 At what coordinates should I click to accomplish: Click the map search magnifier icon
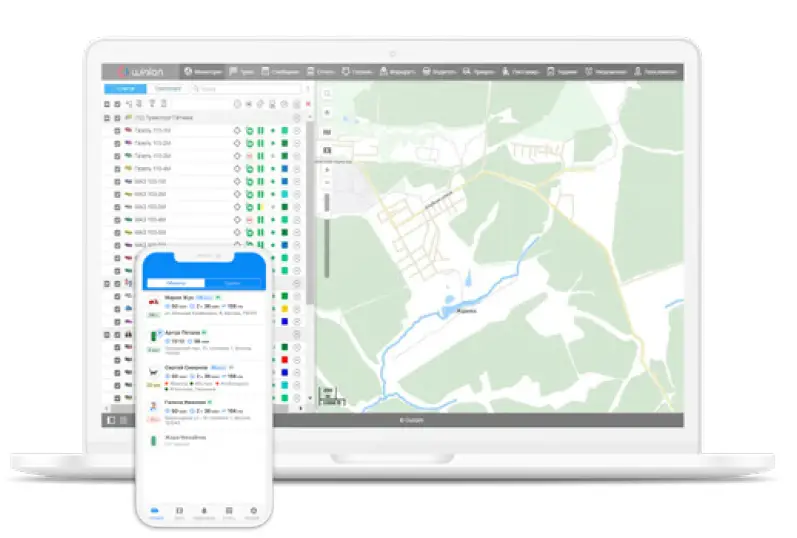click(326, 93)
